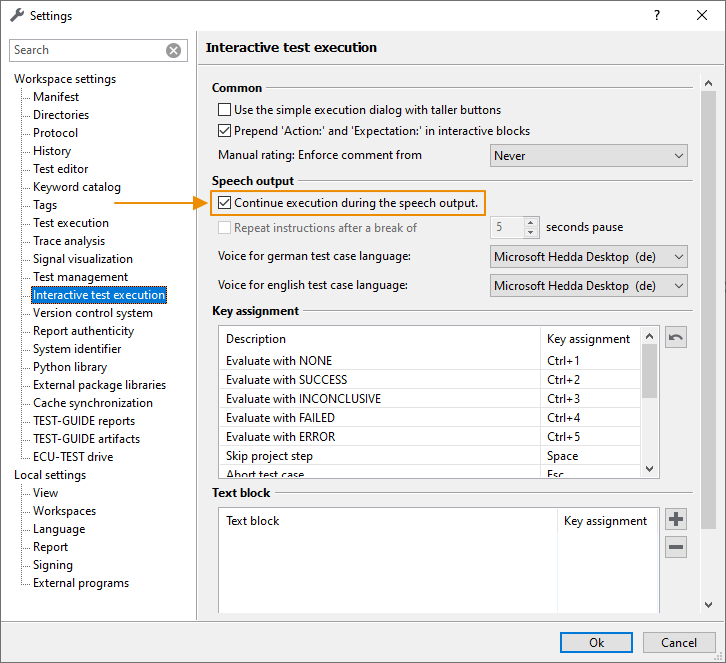726x663 pixels.
Task: Open English test case voice dropdown
Action: tap(589, 286)
